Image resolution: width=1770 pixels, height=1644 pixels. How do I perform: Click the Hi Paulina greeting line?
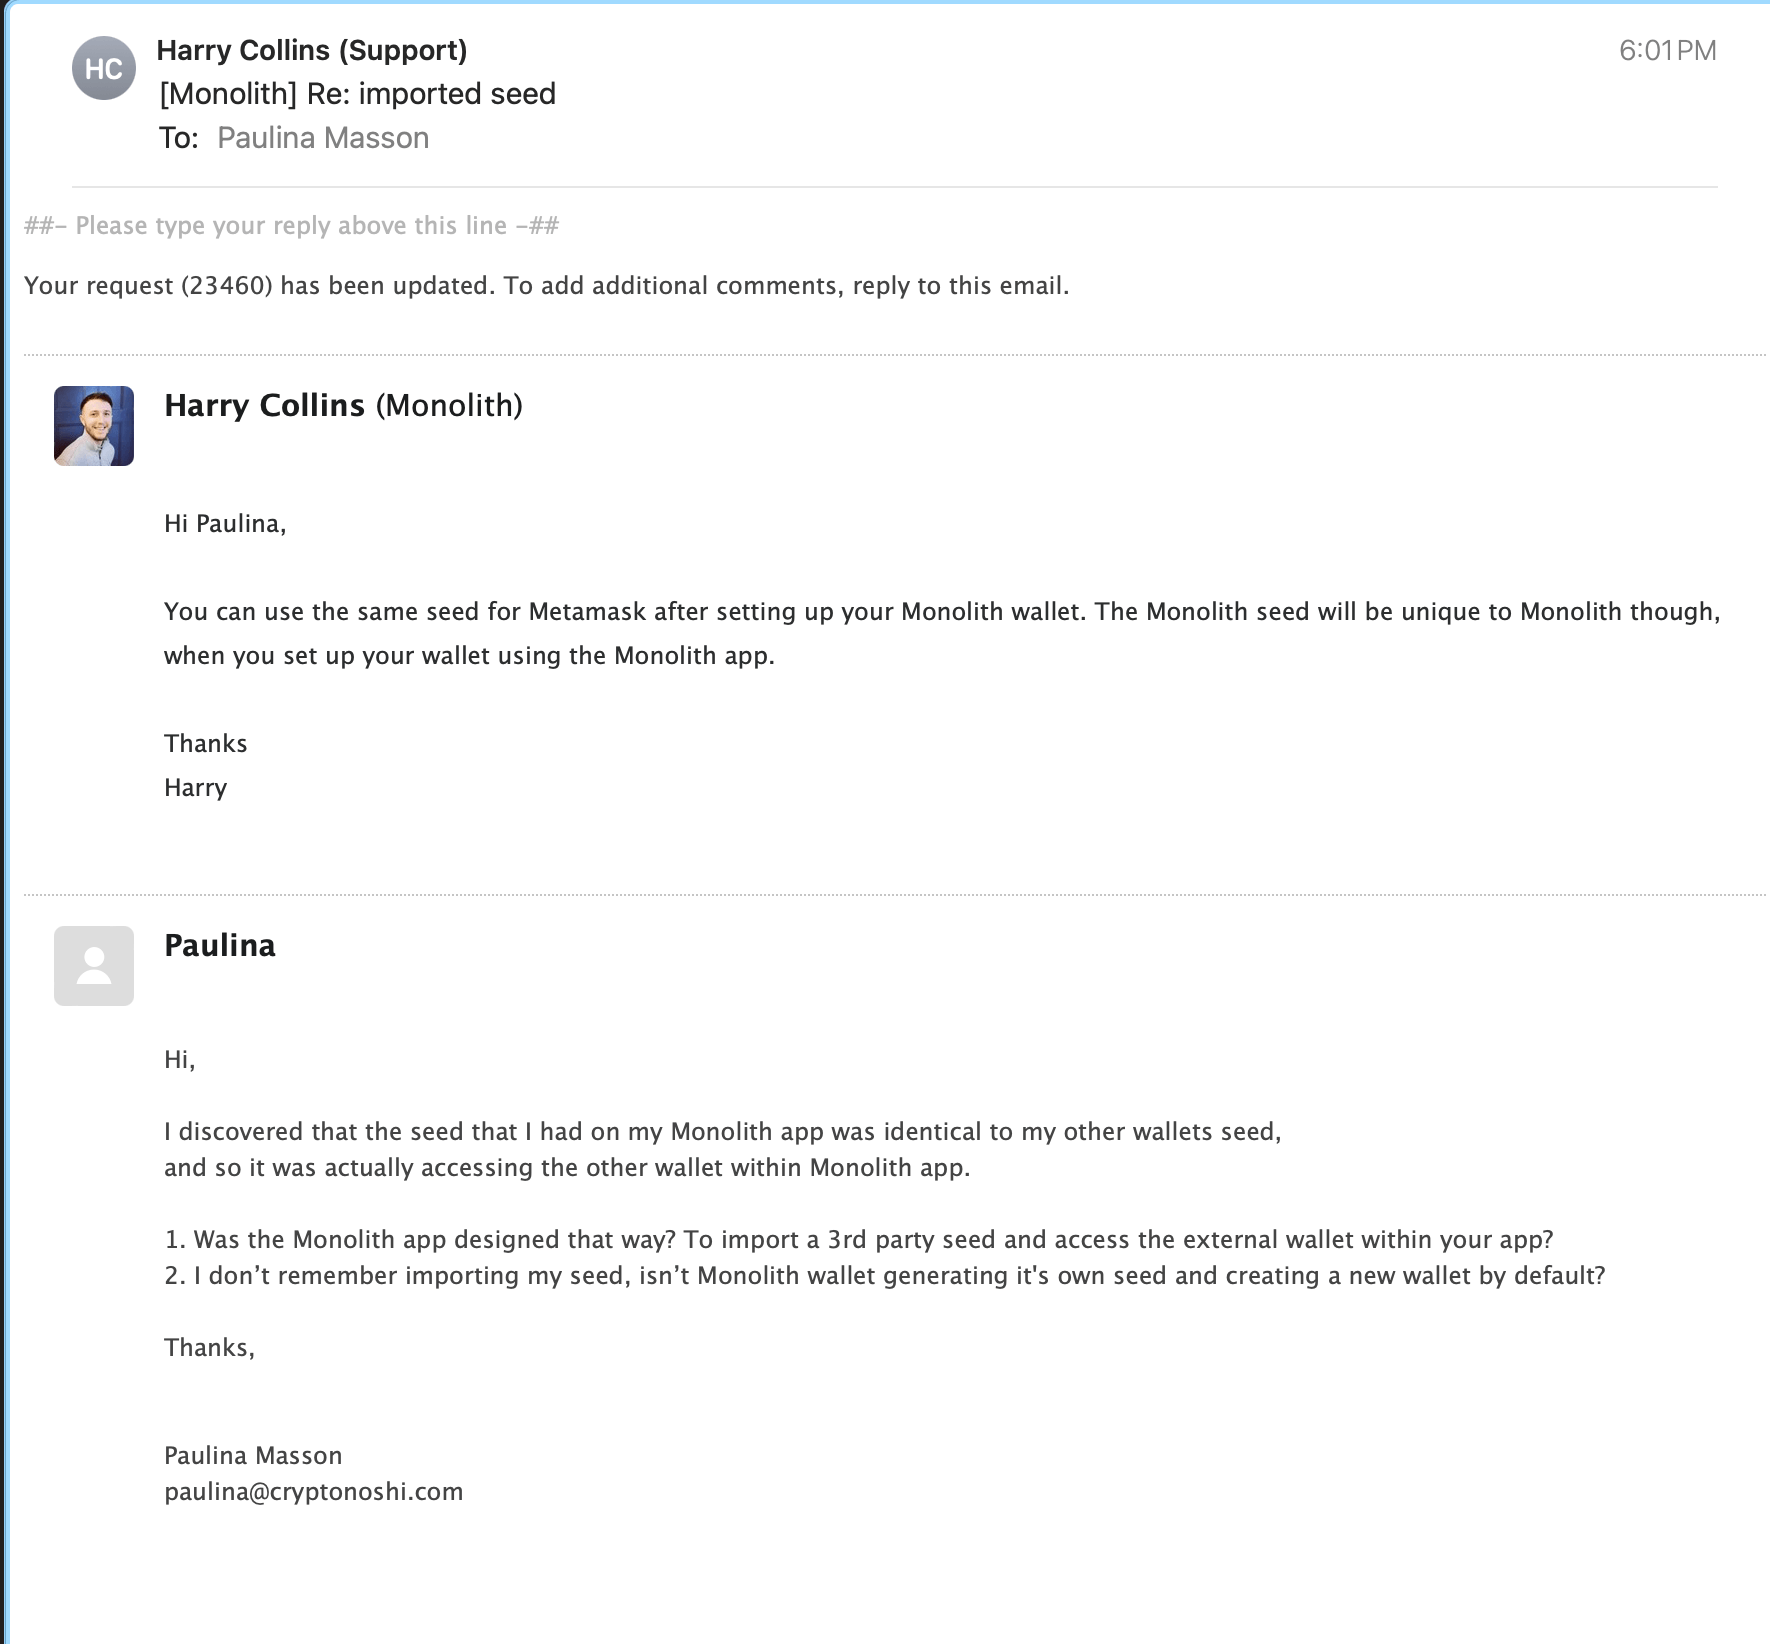click(x=225, y=524)
